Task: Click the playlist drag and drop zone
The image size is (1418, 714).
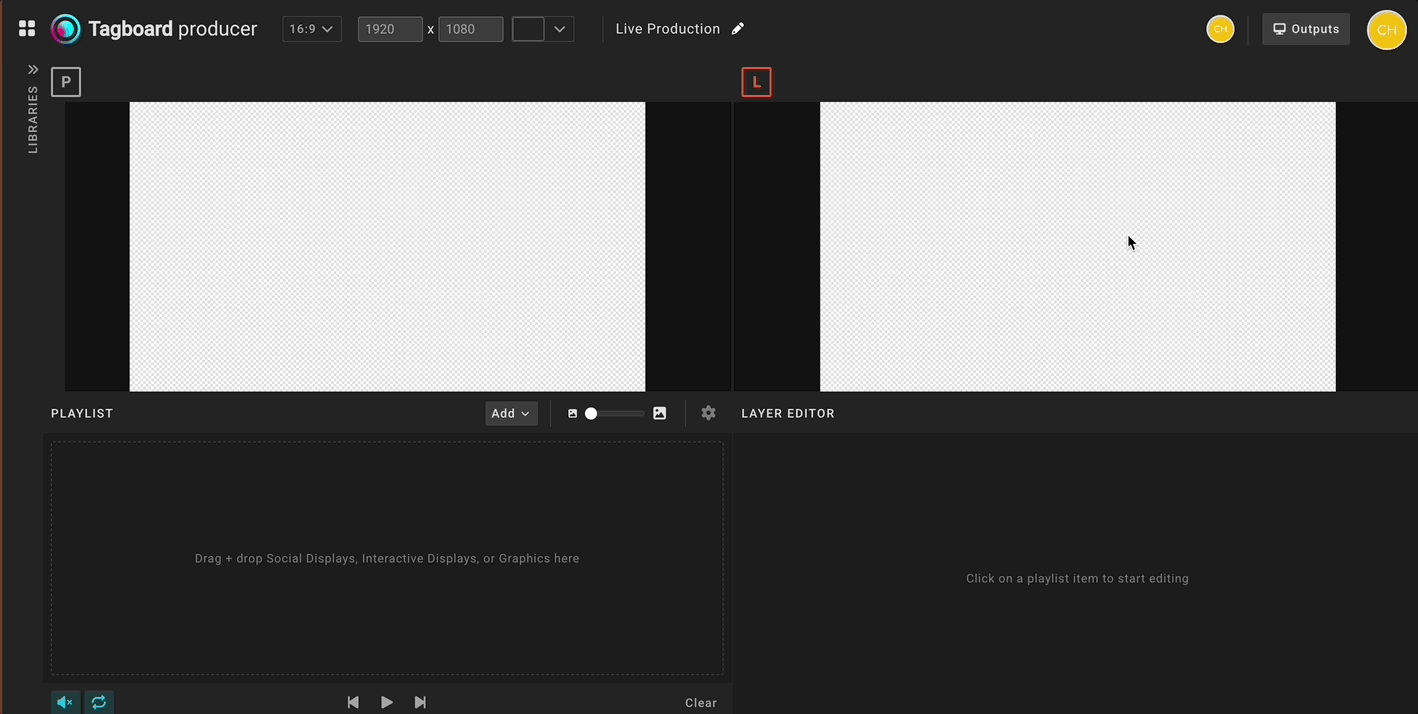Action: pos(387,558)
